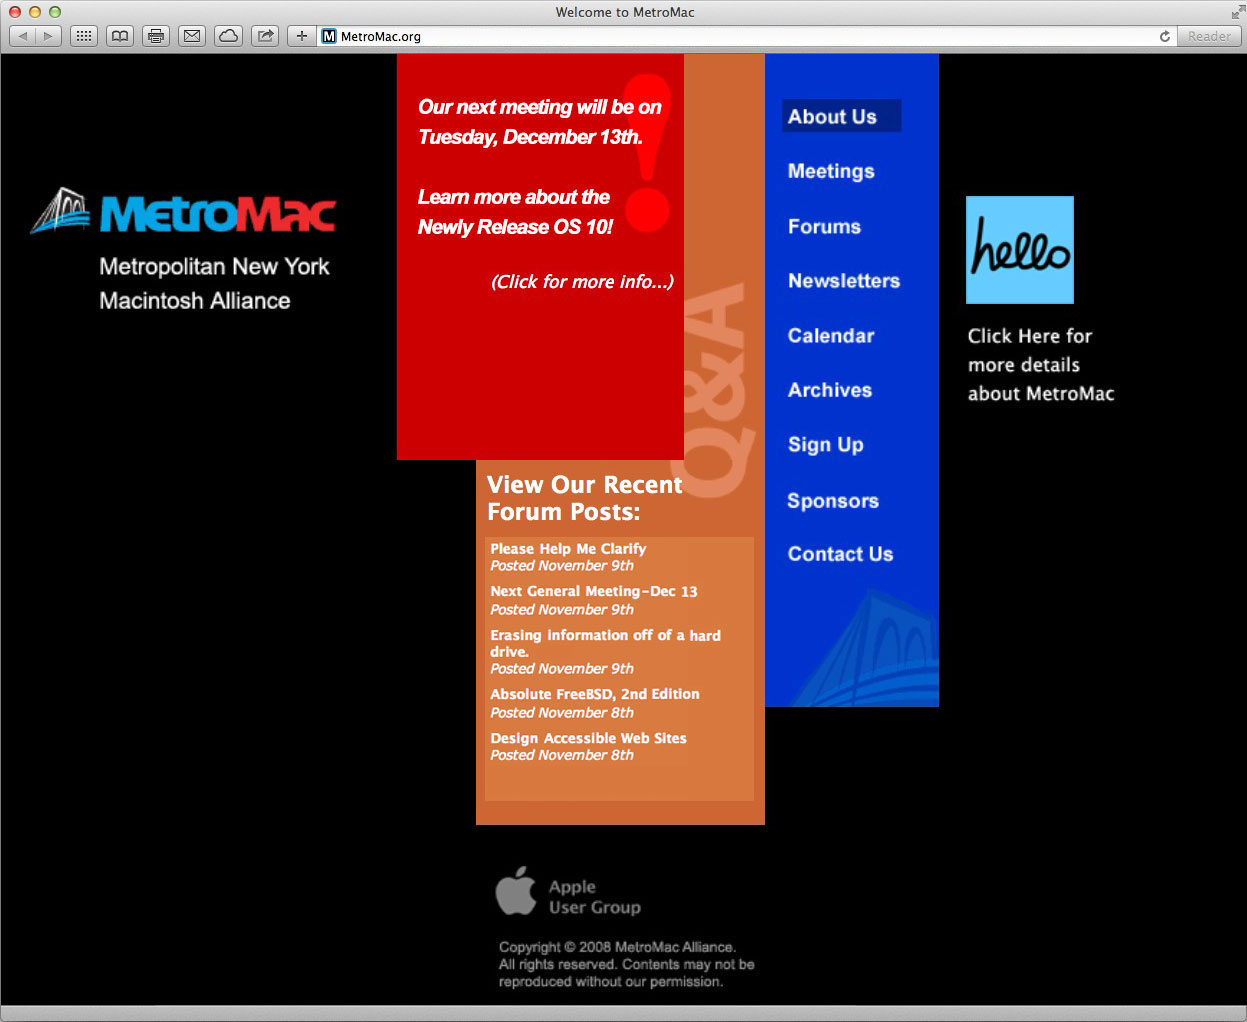Reload the page with refresh icon
This screenshot has width=1247, height=1022.
[x=1164, y=36]
